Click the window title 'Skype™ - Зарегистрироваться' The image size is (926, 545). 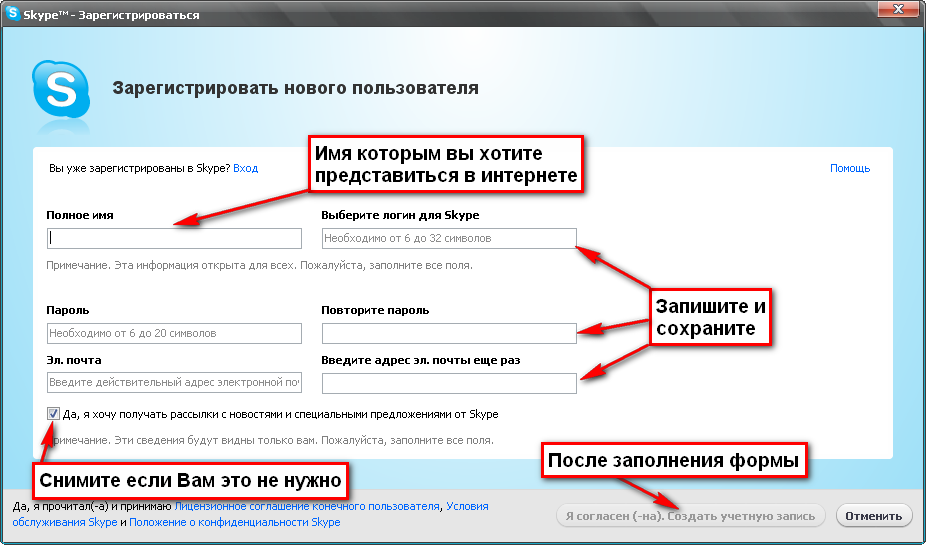coord(111,15)
